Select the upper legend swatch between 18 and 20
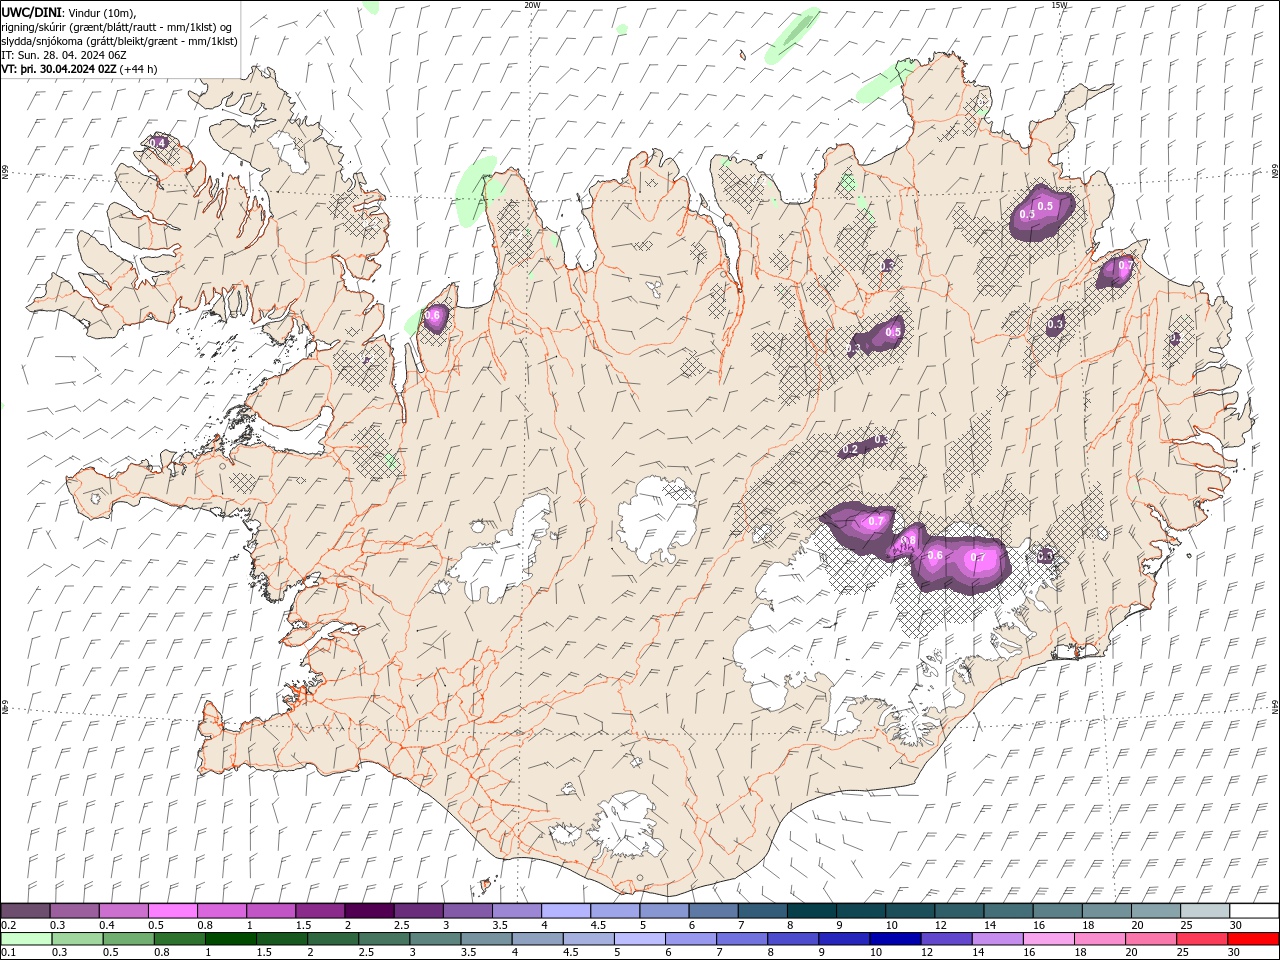 [x=1106, y=911]
